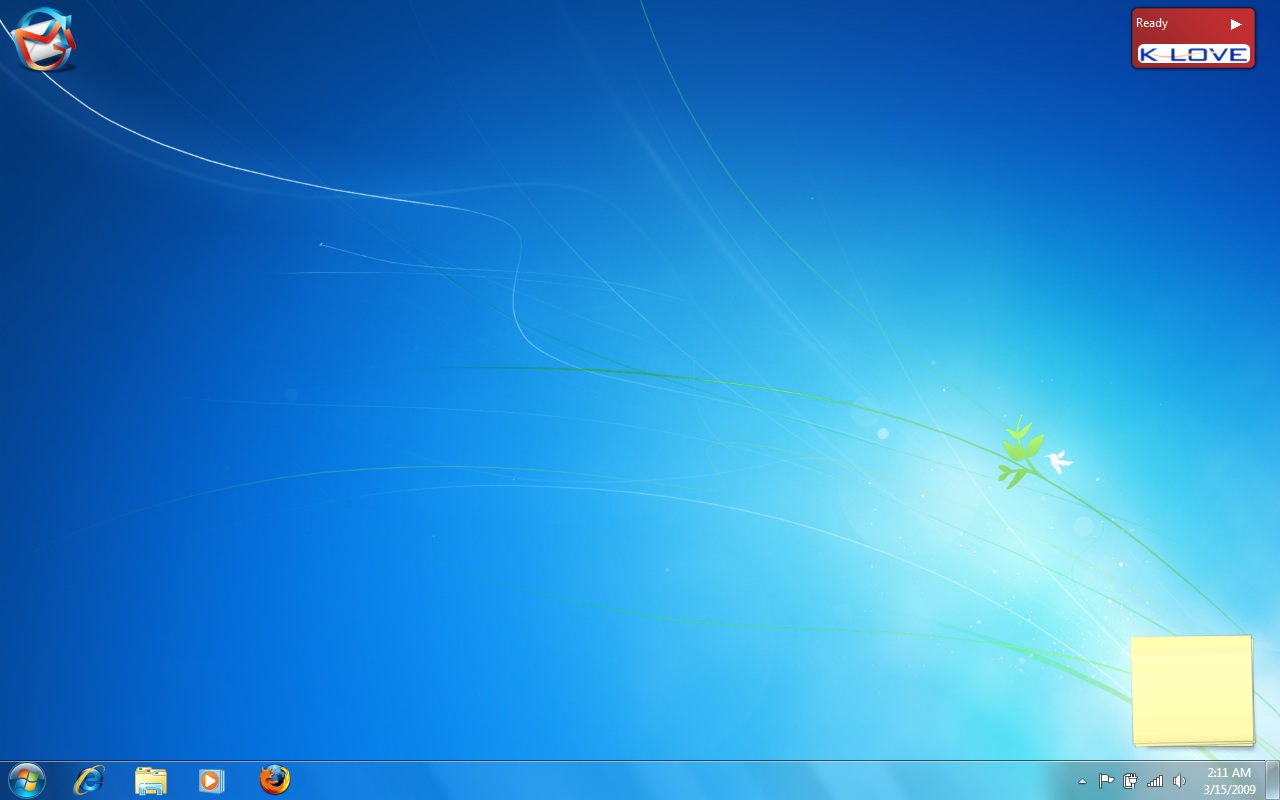Click the K-LOVE logo in the gadget
The image size is (1280, 800).
tap(1193, 54)
